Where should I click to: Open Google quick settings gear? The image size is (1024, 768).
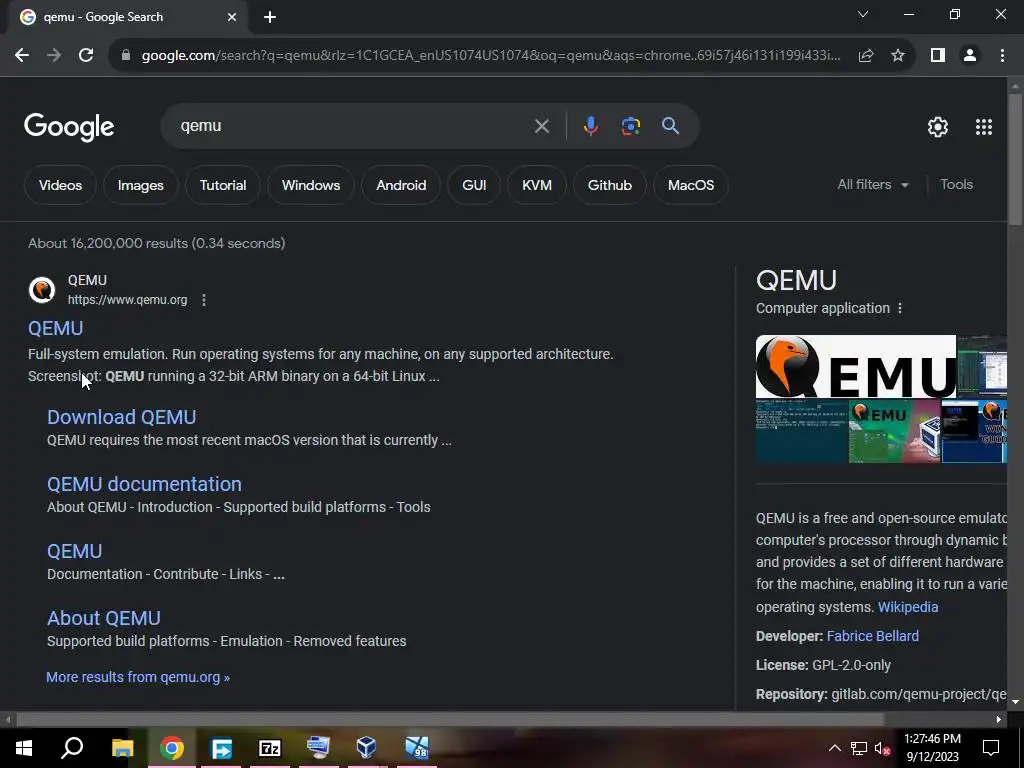(938, 127)
